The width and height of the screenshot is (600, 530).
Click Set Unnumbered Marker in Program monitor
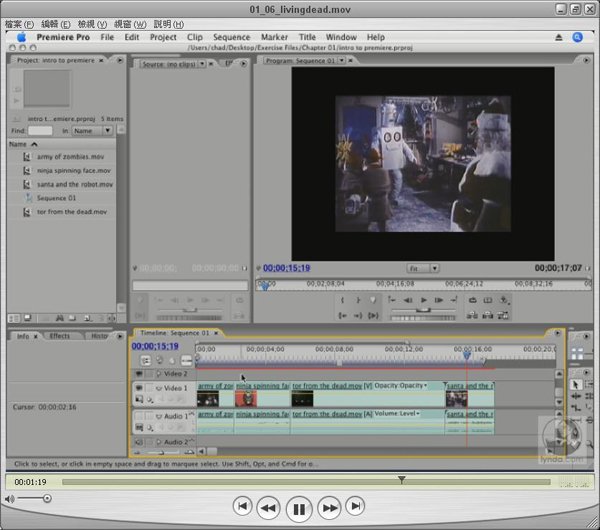[x=373, y=300]
